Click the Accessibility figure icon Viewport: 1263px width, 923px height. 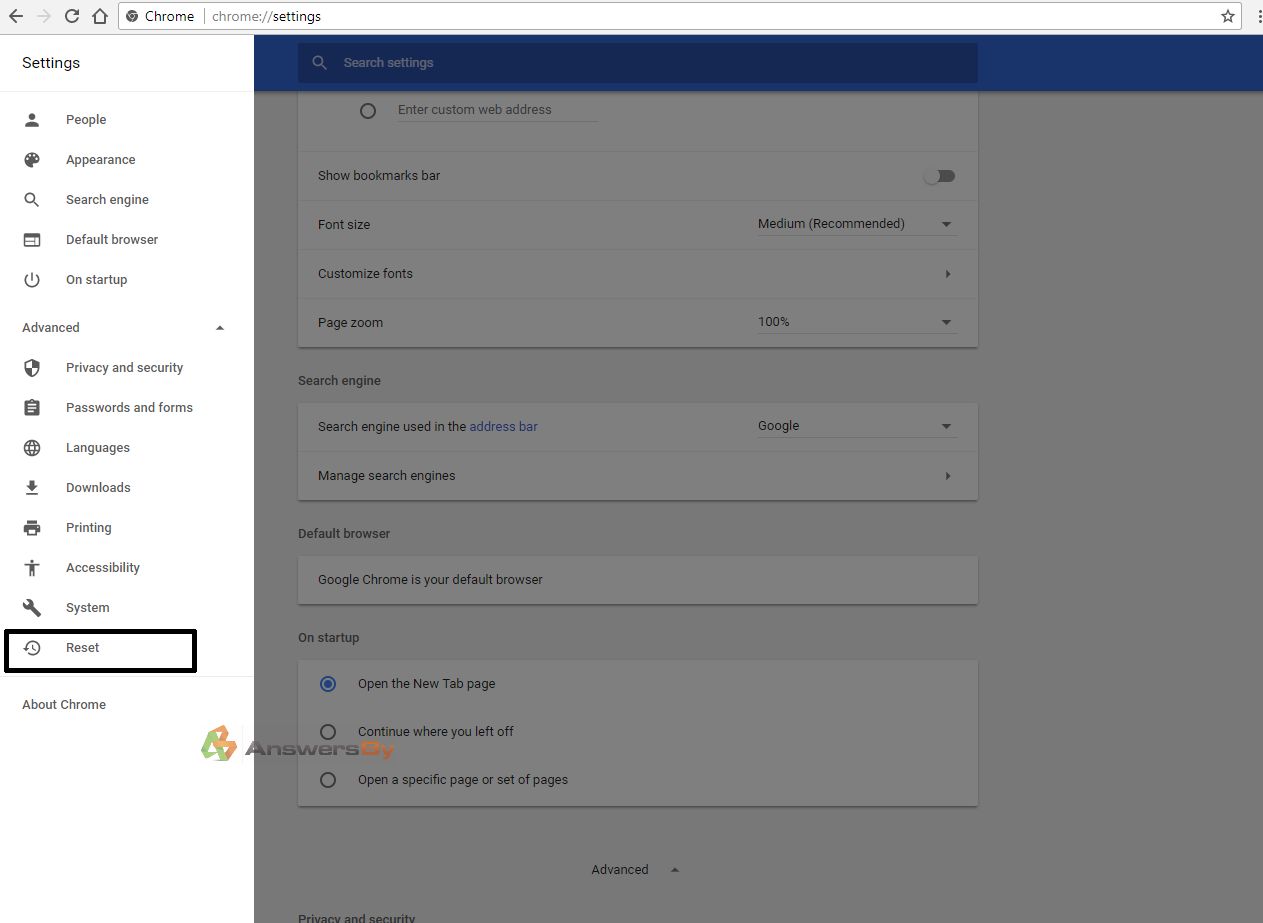tap(32, 568)
